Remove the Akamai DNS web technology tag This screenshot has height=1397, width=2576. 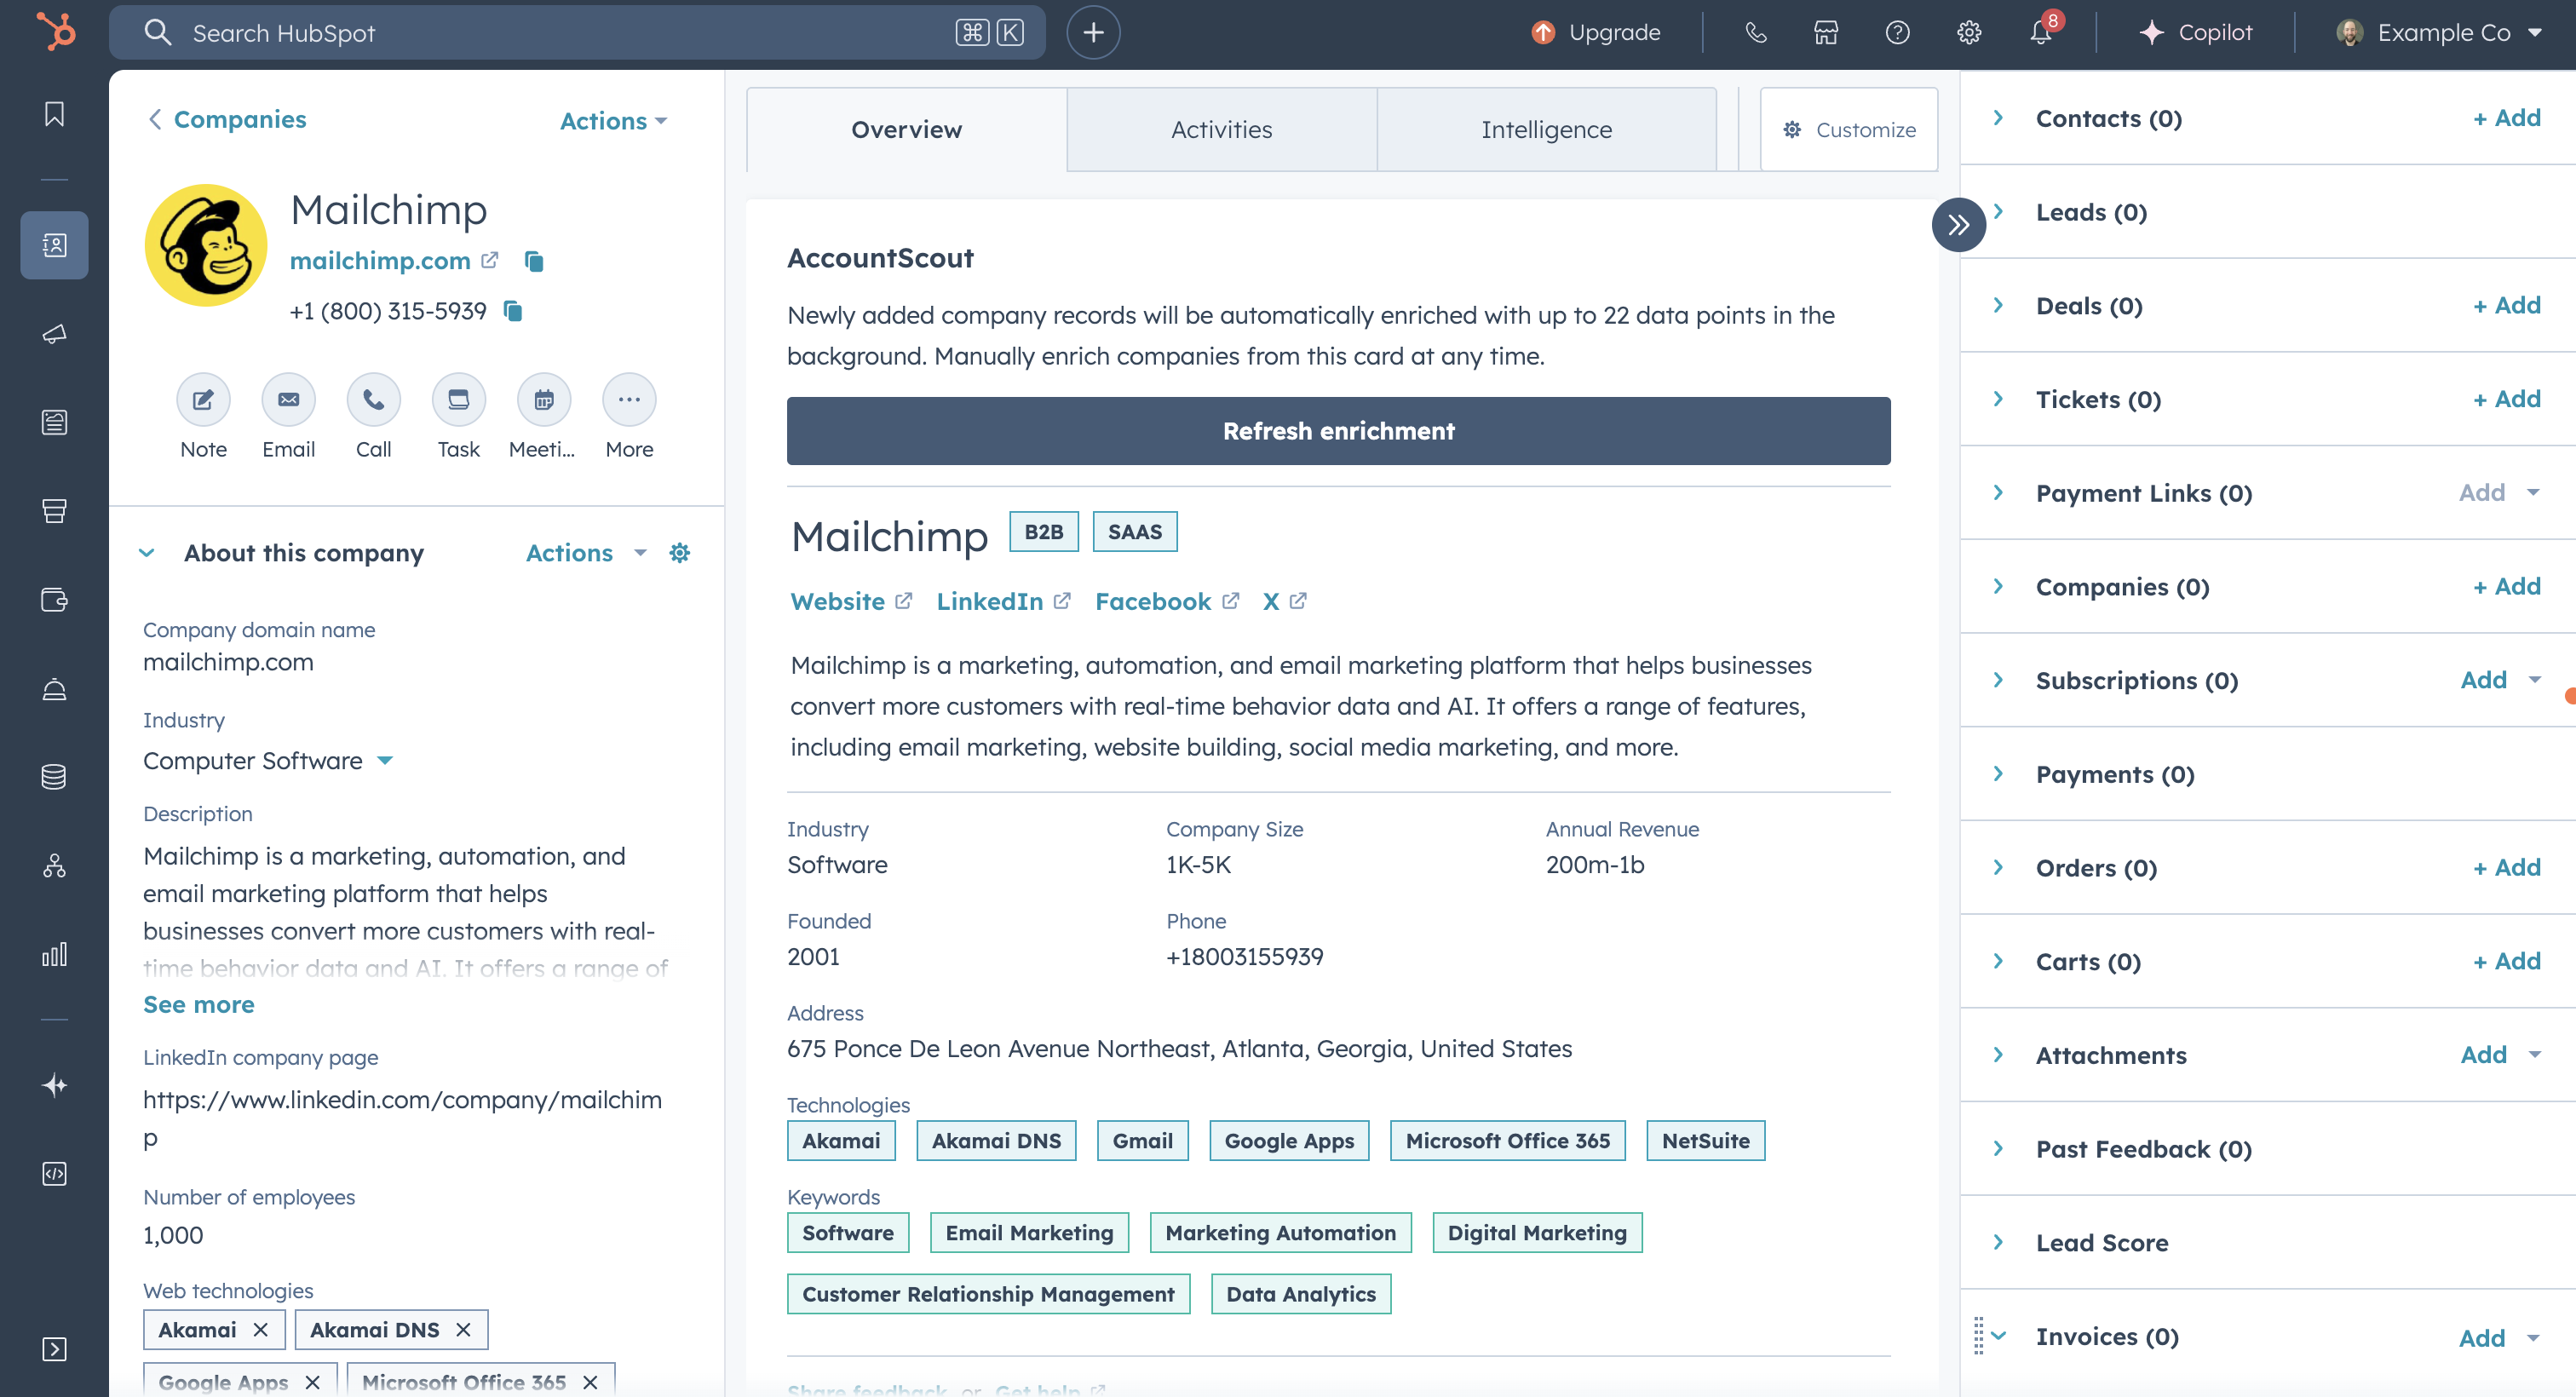pyautogui.click(x=463, y=1329)
